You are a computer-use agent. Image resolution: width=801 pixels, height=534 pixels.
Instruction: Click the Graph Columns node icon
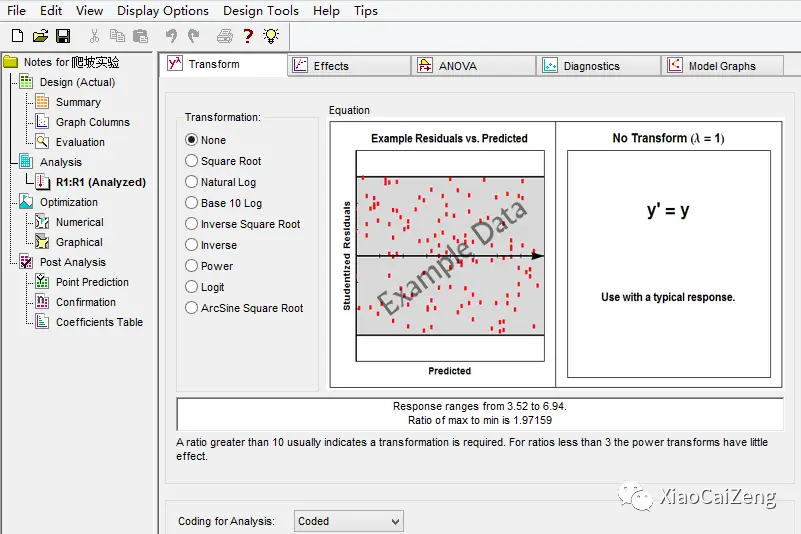(x=42, y=122)
